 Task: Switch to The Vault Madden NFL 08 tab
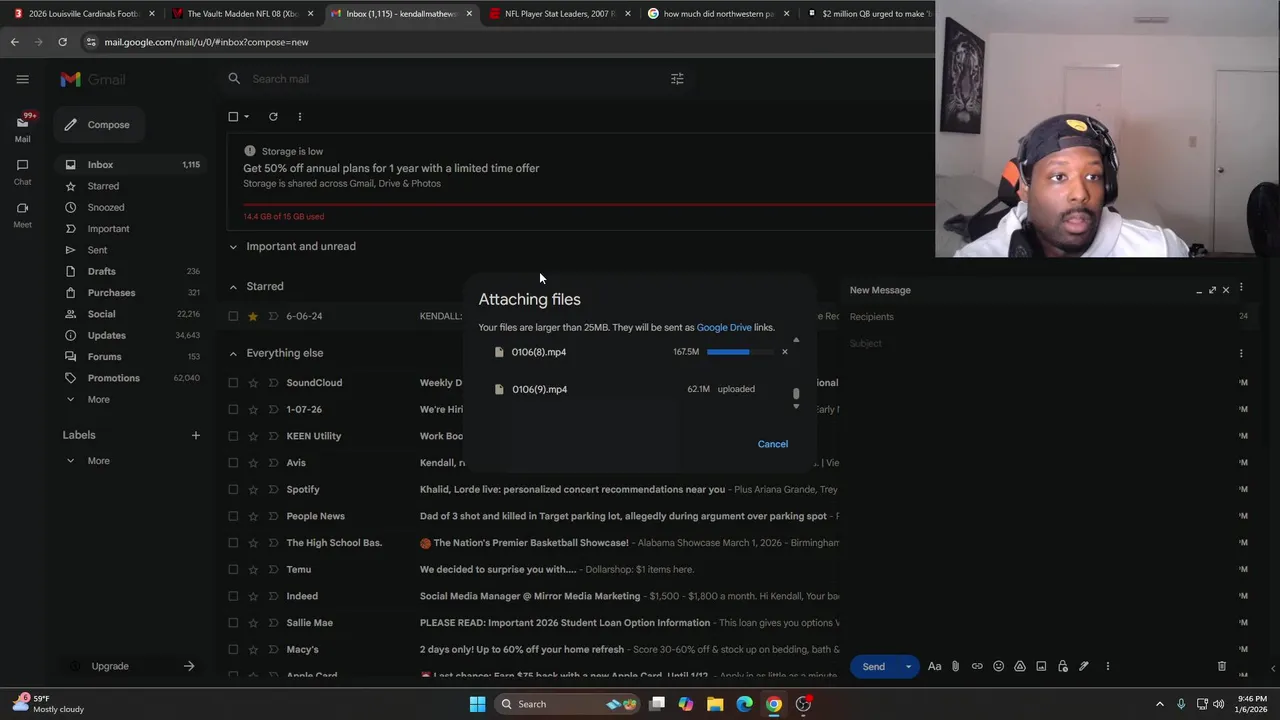pyautogui.click(x=240, y=14)
